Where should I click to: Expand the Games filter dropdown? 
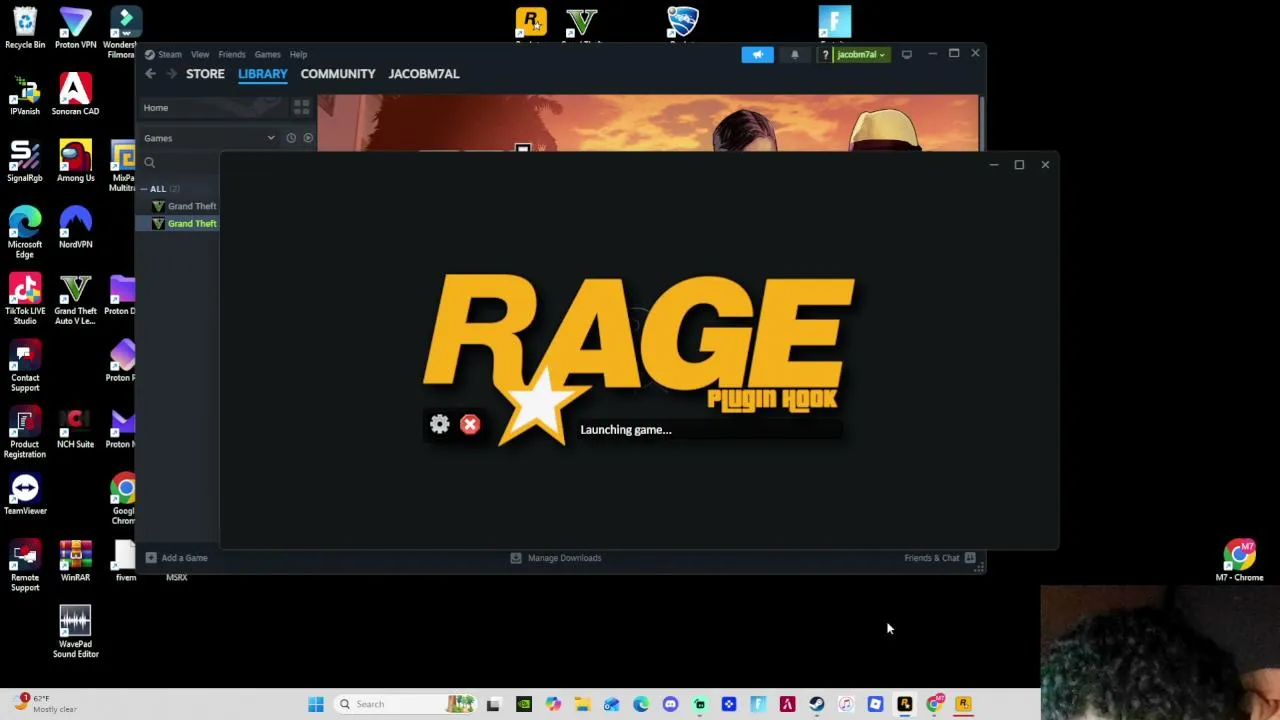pyautogui.click(x=271, y=138)
